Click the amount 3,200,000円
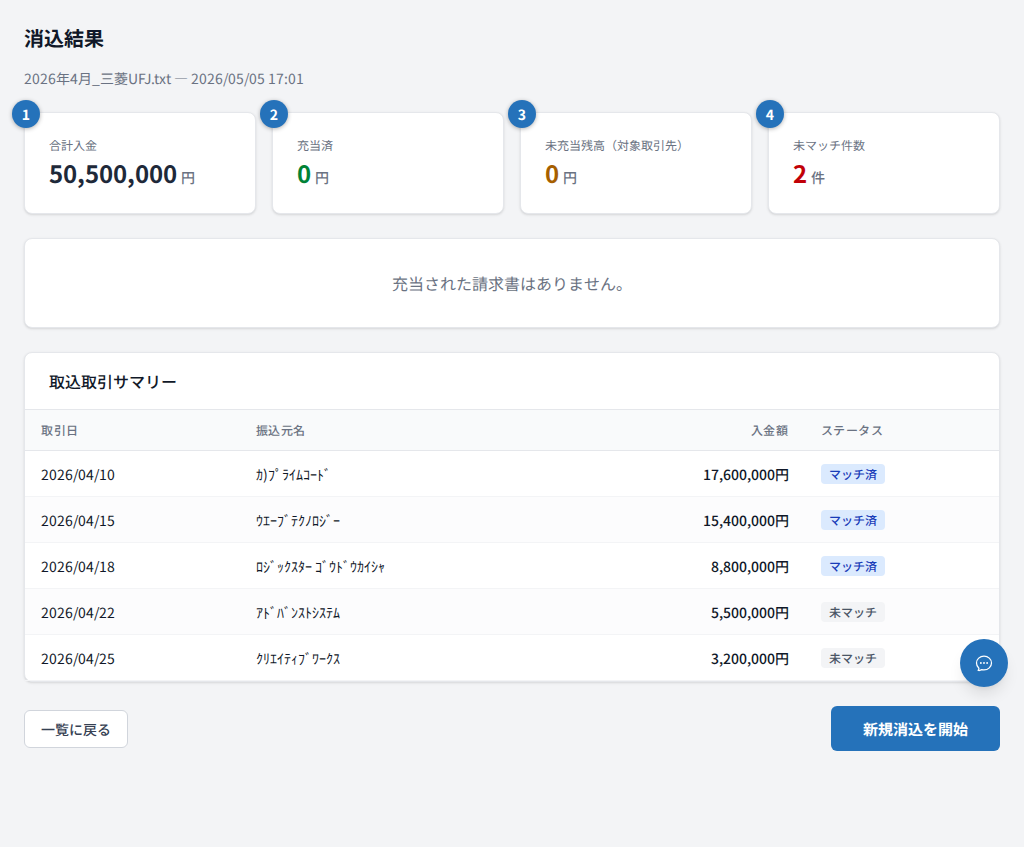This screenshot has width=1024, height=847. coord(750,659)
